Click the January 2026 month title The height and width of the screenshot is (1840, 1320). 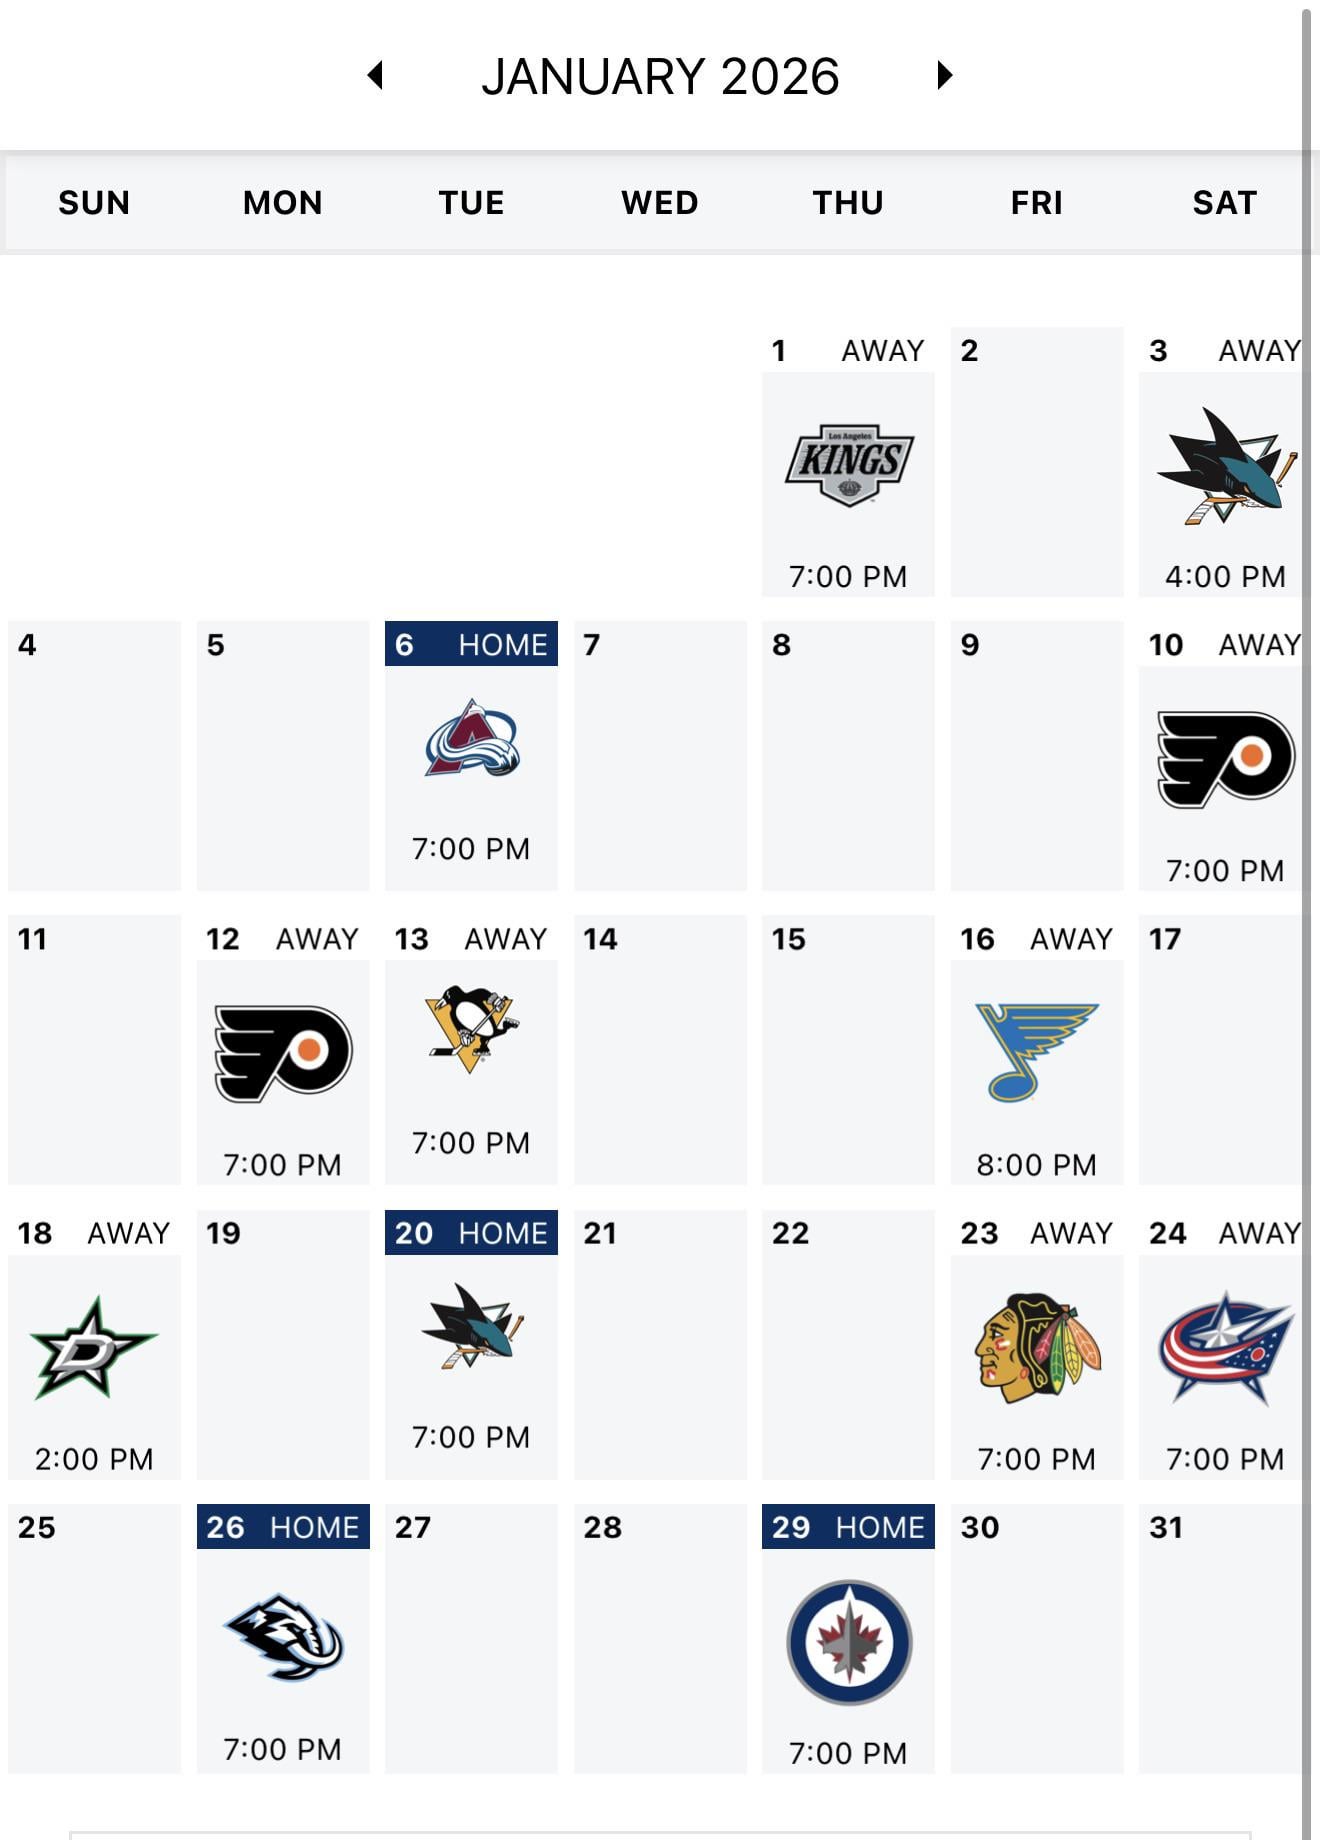[x=660, y=76]
